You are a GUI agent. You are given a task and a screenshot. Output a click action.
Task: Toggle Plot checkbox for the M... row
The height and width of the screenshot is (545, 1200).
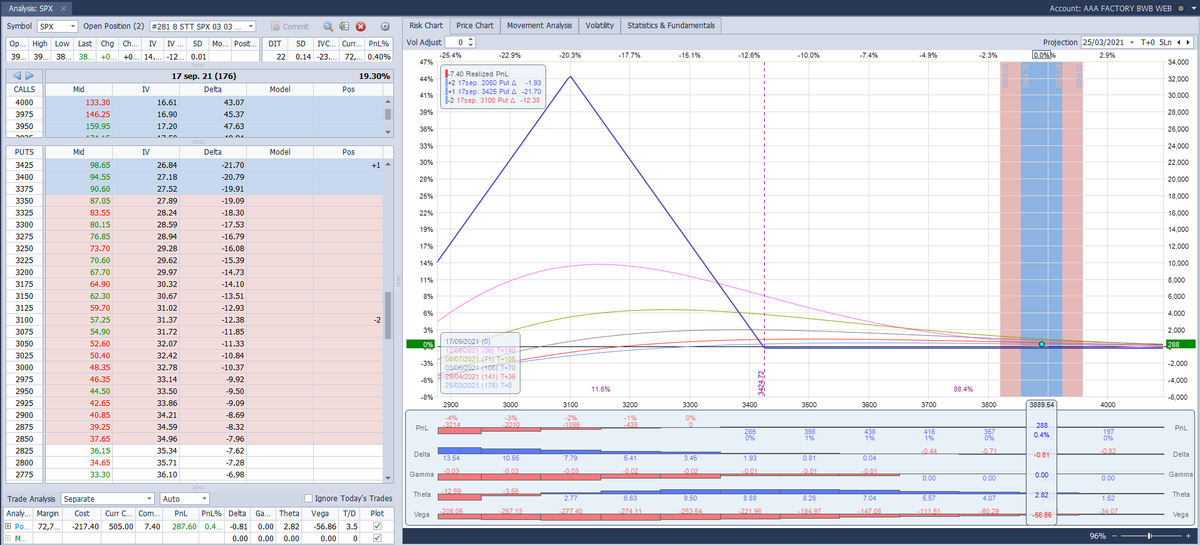[375, 538]
